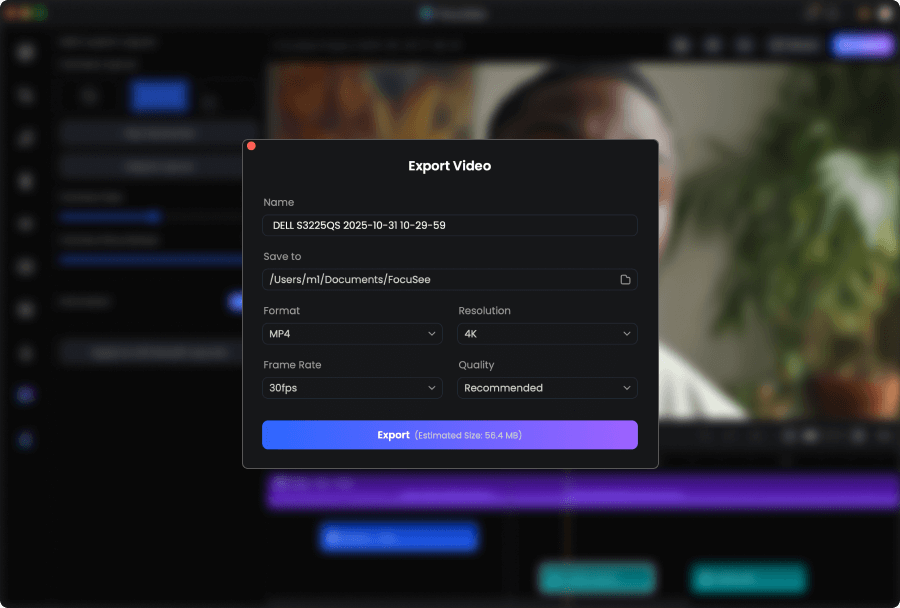The width and height of the screenshot is (900, 608).
Task: Expand the Resolution dropdown set to 4K
Action: tap(547, 334)
